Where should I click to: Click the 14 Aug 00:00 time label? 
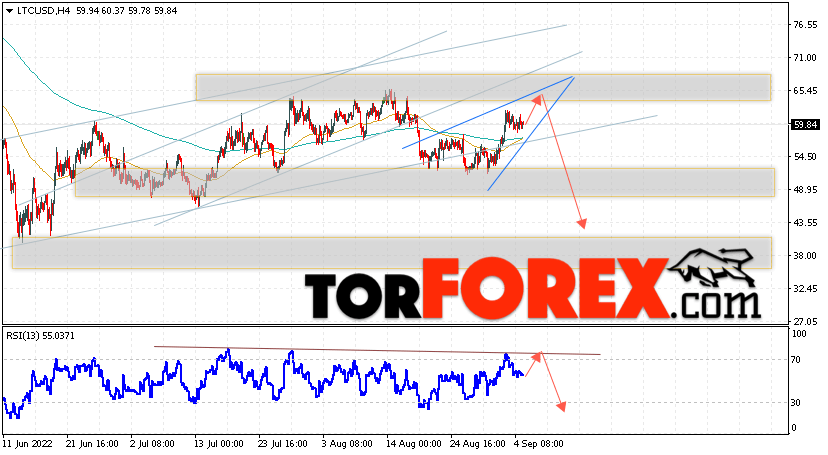pos(411,443)
